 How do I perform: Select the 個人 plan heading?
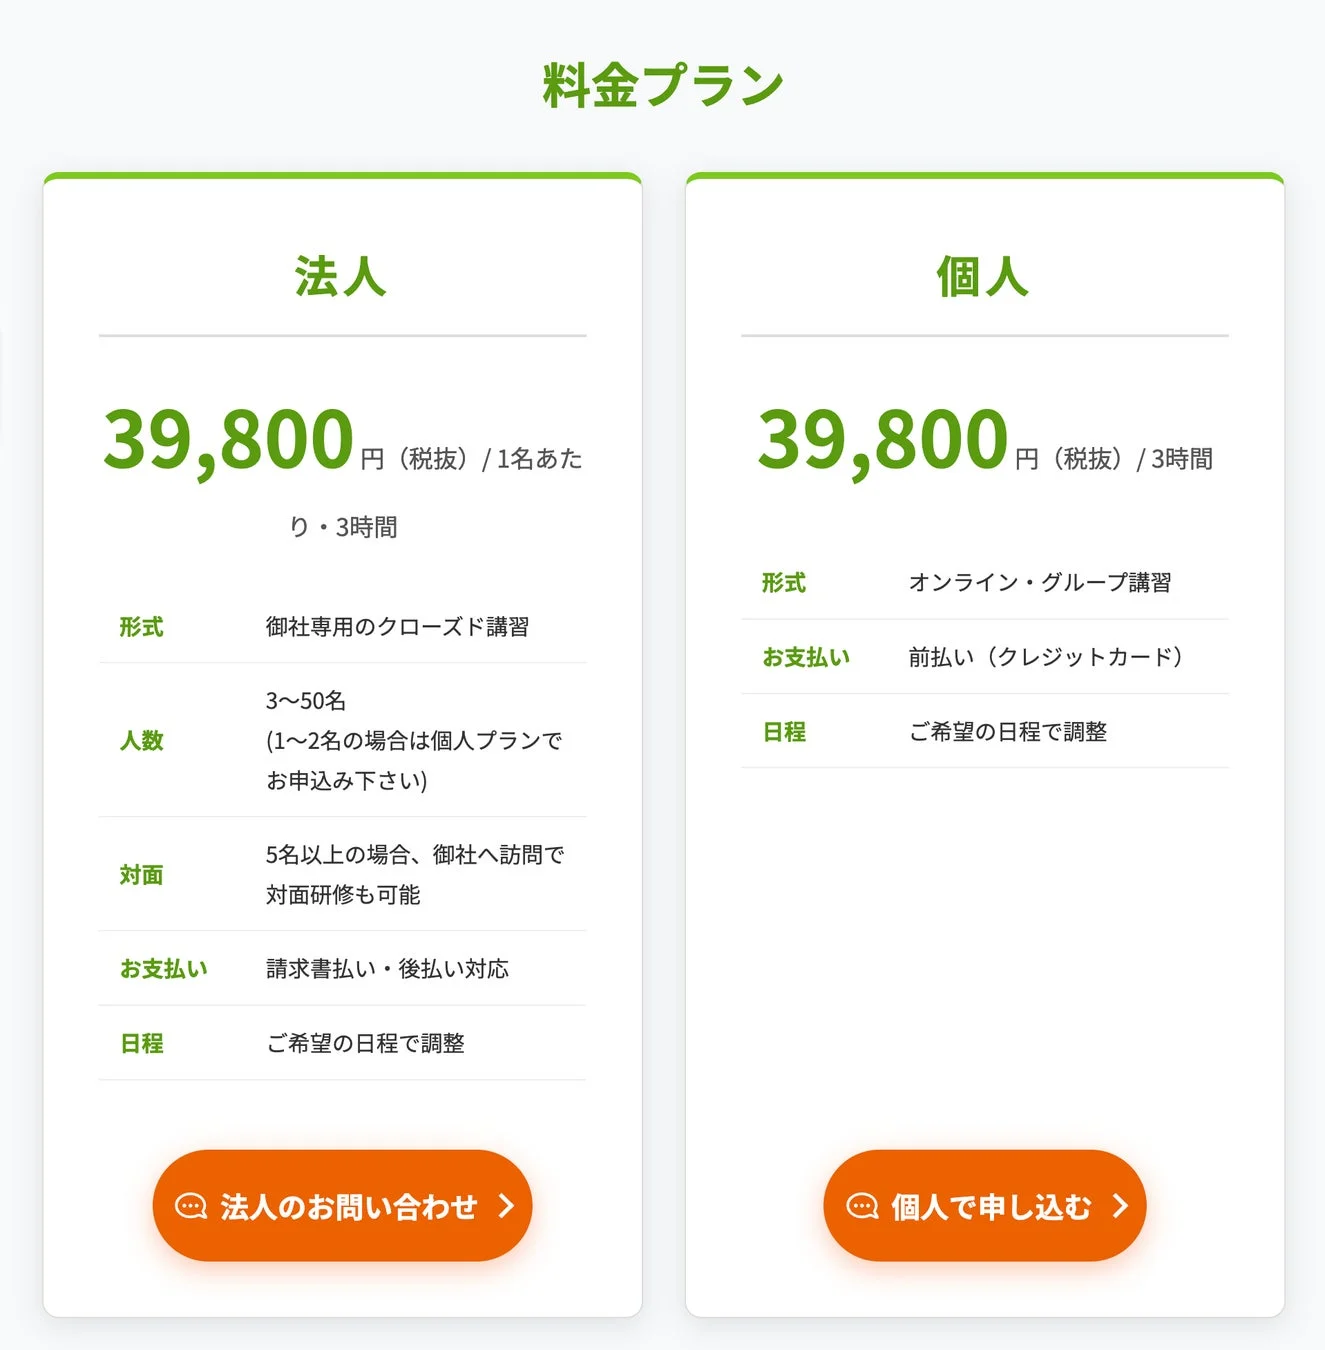coord(983,277)
